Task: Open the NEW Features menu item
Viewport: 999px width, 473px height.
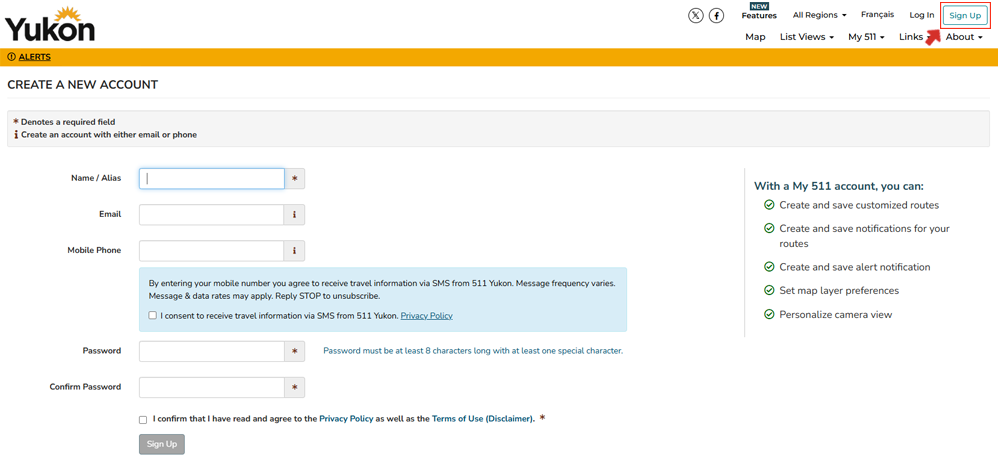Action: 759,11
